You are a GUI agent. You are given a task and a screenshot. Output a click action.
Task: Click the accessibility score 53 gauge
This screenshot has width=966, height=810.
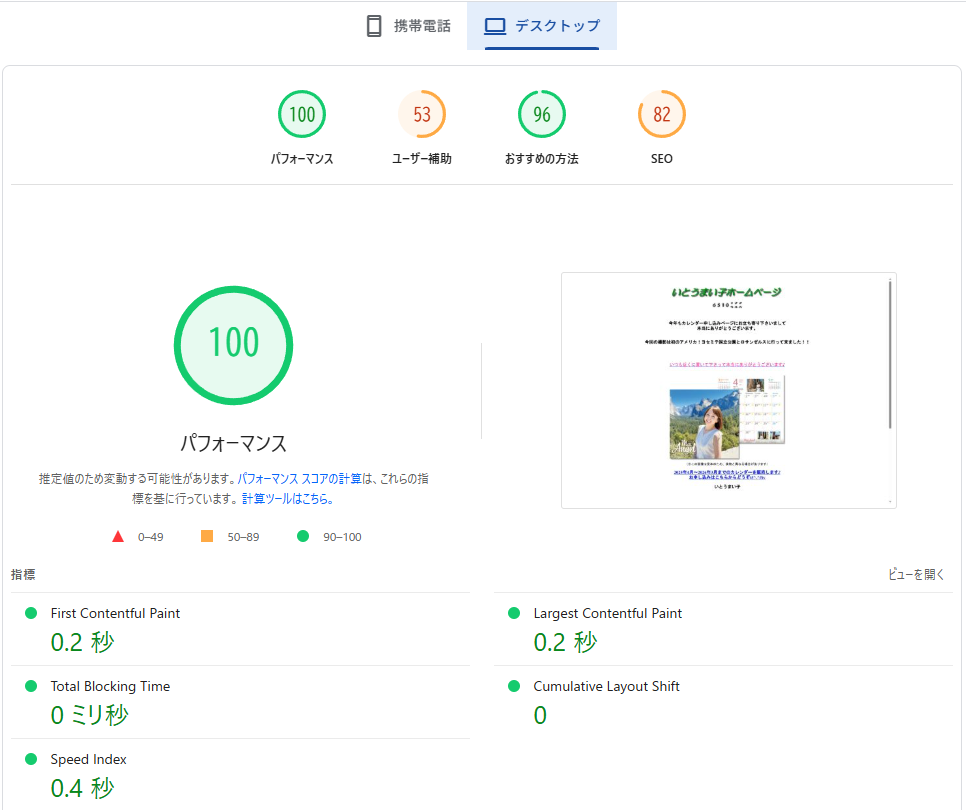pyautogui.click(x=422, y=114)
